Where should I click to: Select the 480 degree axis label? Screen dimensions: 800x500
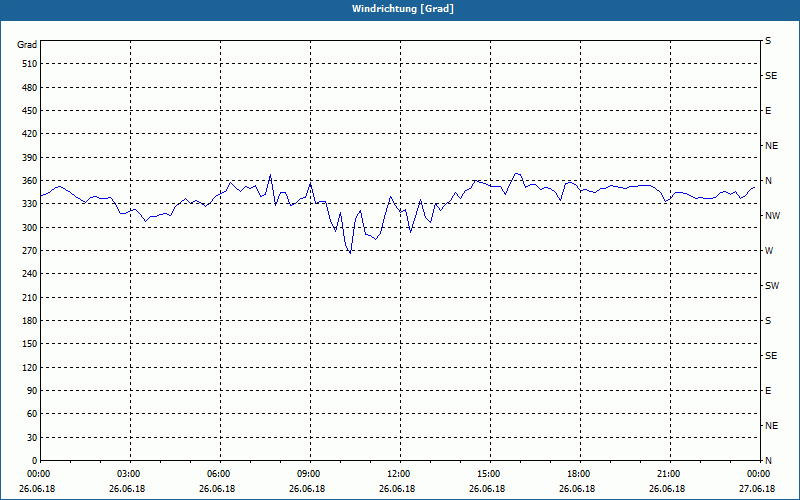click(x=30, y=87)
